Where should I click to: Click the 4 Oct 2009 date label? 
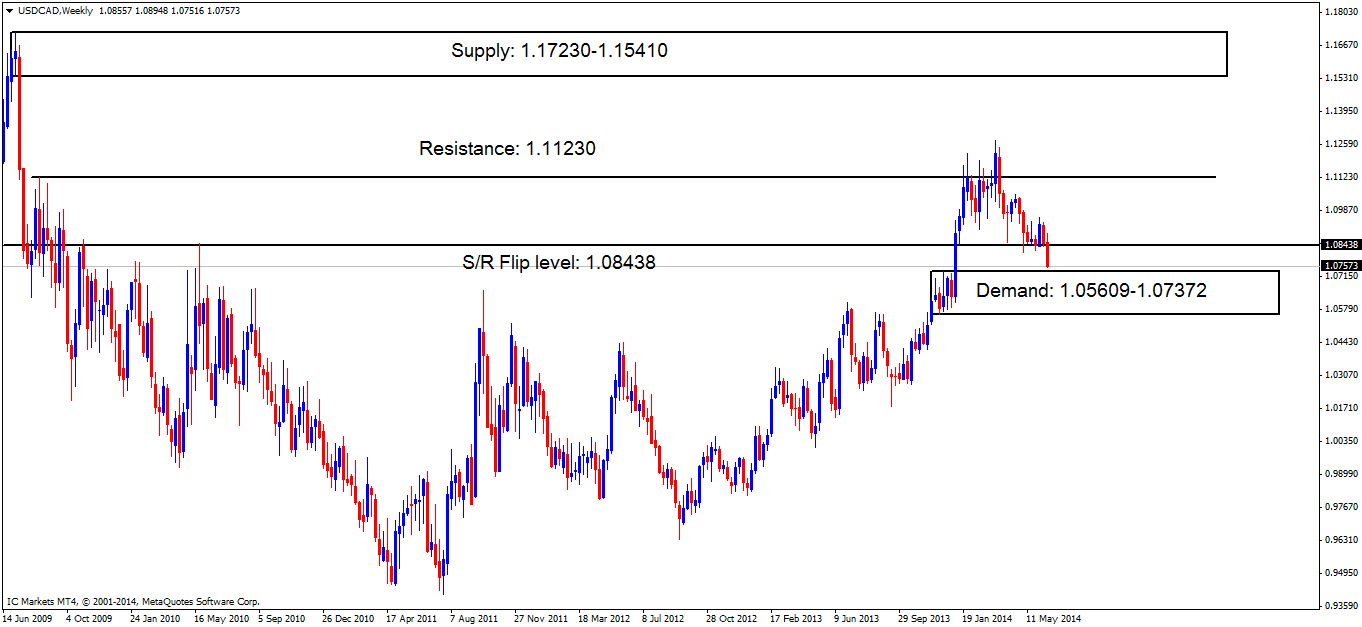(89, 619)
